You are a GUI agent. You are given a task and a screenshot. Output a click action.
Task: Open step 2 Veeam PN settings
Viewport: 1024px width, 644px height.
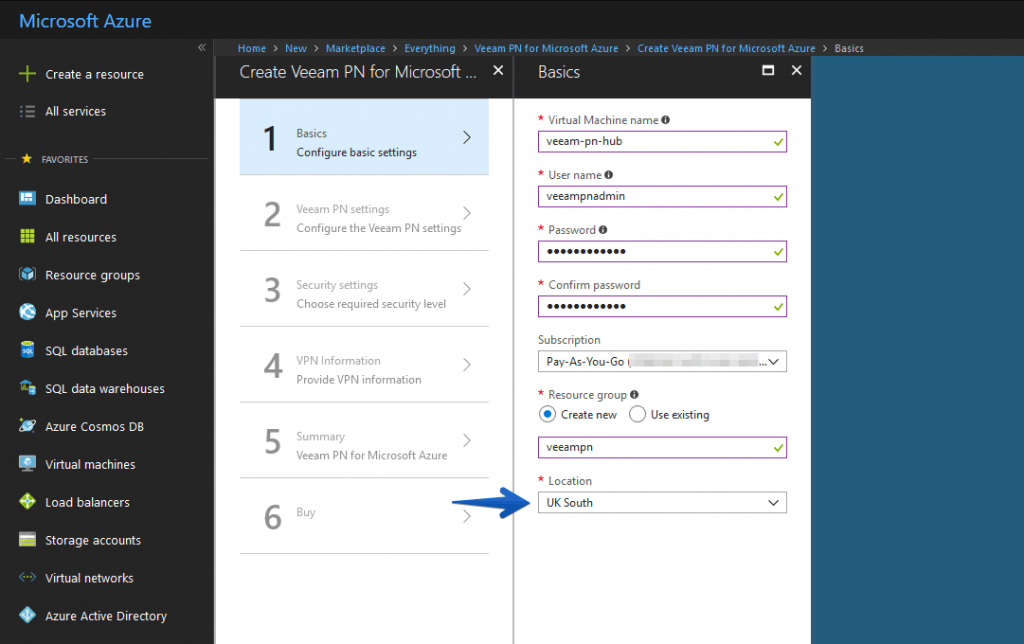364,218
